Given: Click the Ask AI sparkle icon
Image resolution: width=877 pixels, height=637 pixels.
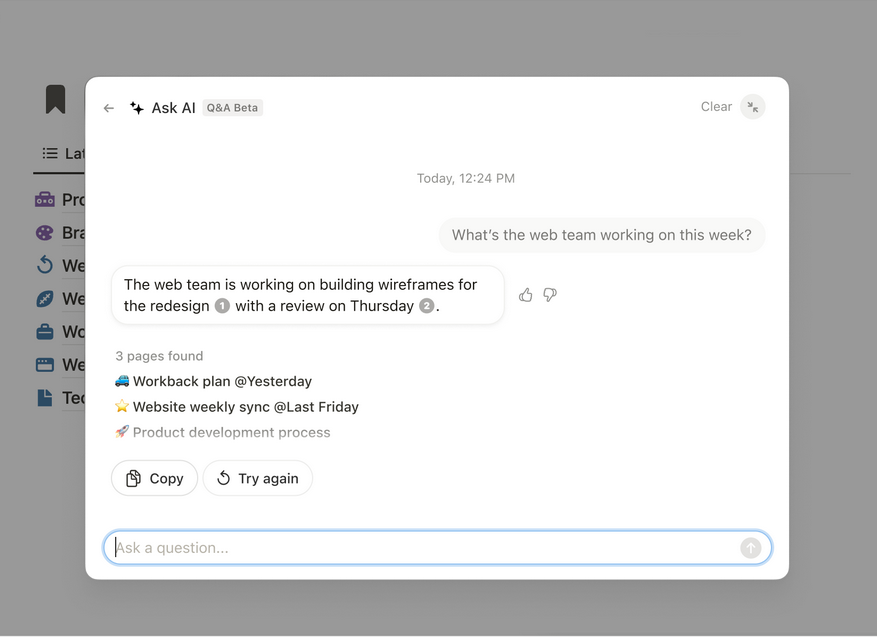Looking at the screenshot, I should pyautogui.click(x=136, y=107).
